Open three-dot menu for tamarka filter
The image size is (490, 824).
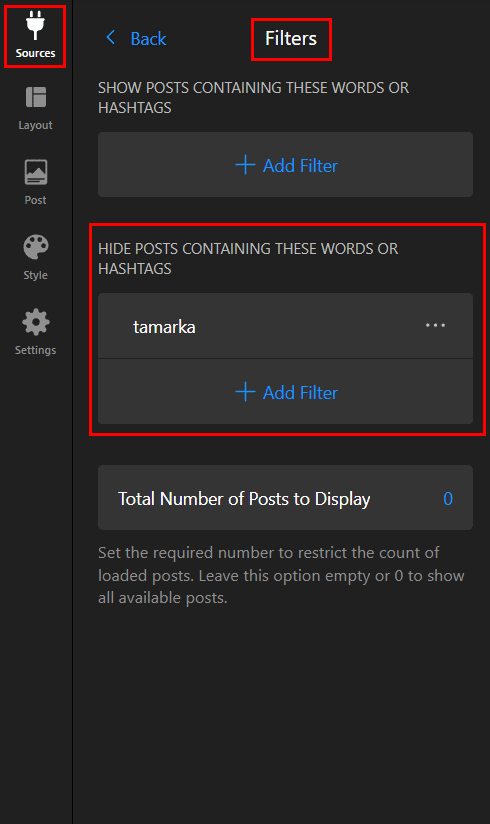pyautogui.click(x=435, y=325)
